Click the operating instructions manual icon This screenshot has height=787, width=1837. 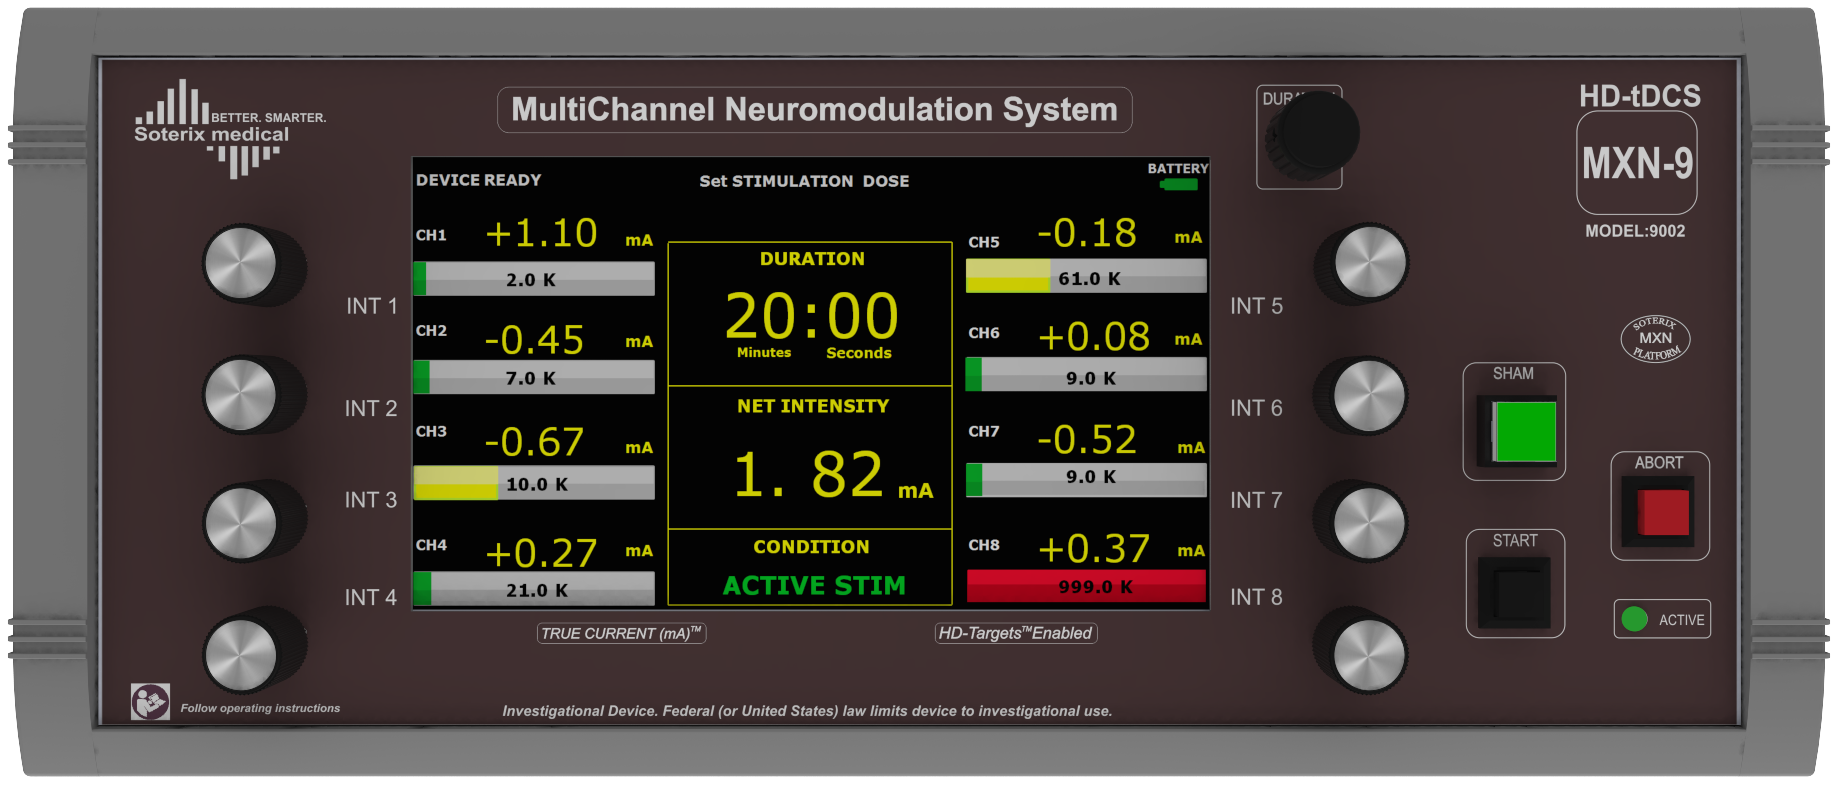point(150,702)
